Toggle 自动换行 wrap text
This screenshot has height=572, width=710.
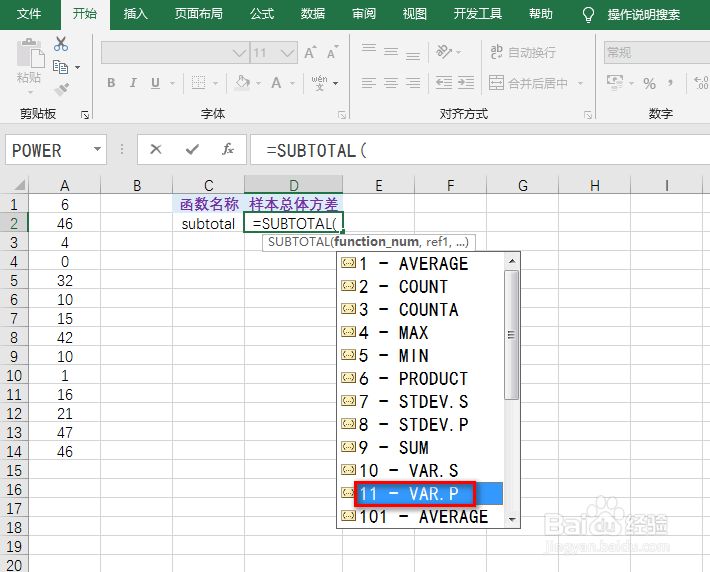click(523, 53)
